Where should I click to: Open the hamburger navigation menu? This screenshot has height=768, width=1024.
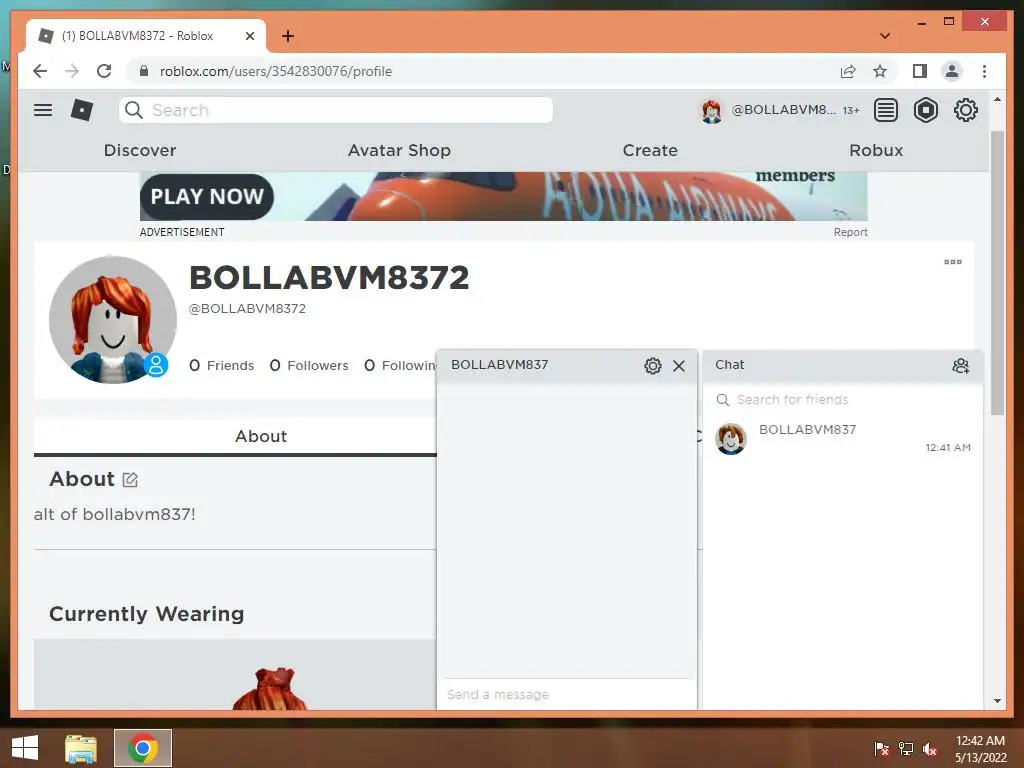43,110
